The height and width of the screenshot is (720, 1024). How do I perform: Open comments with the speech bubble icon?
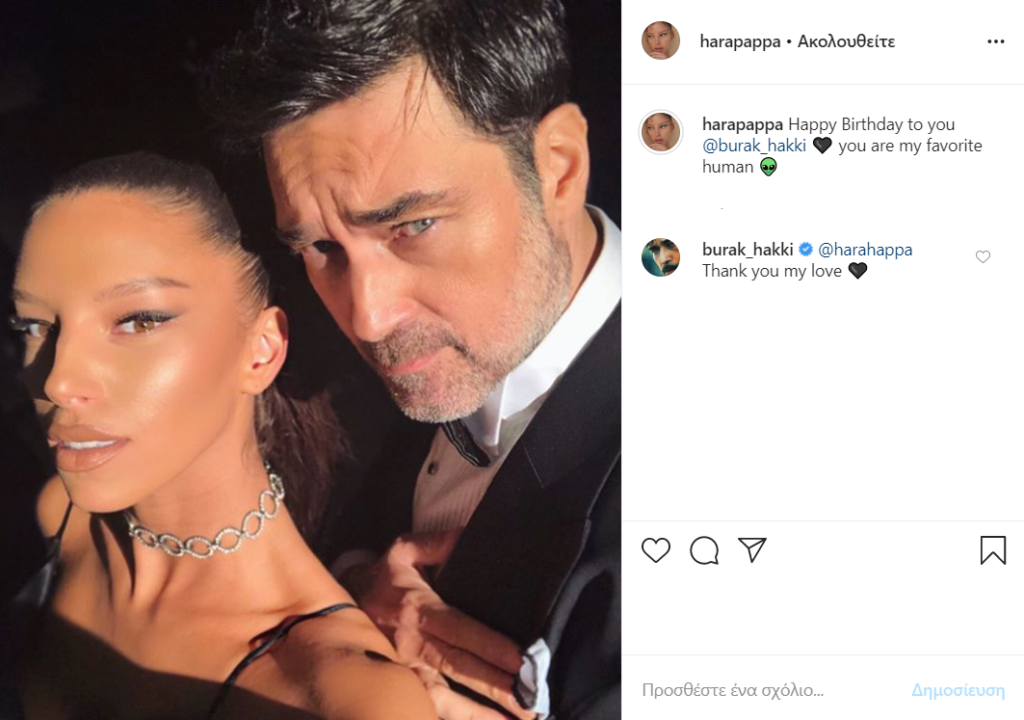tap(704, 550)
